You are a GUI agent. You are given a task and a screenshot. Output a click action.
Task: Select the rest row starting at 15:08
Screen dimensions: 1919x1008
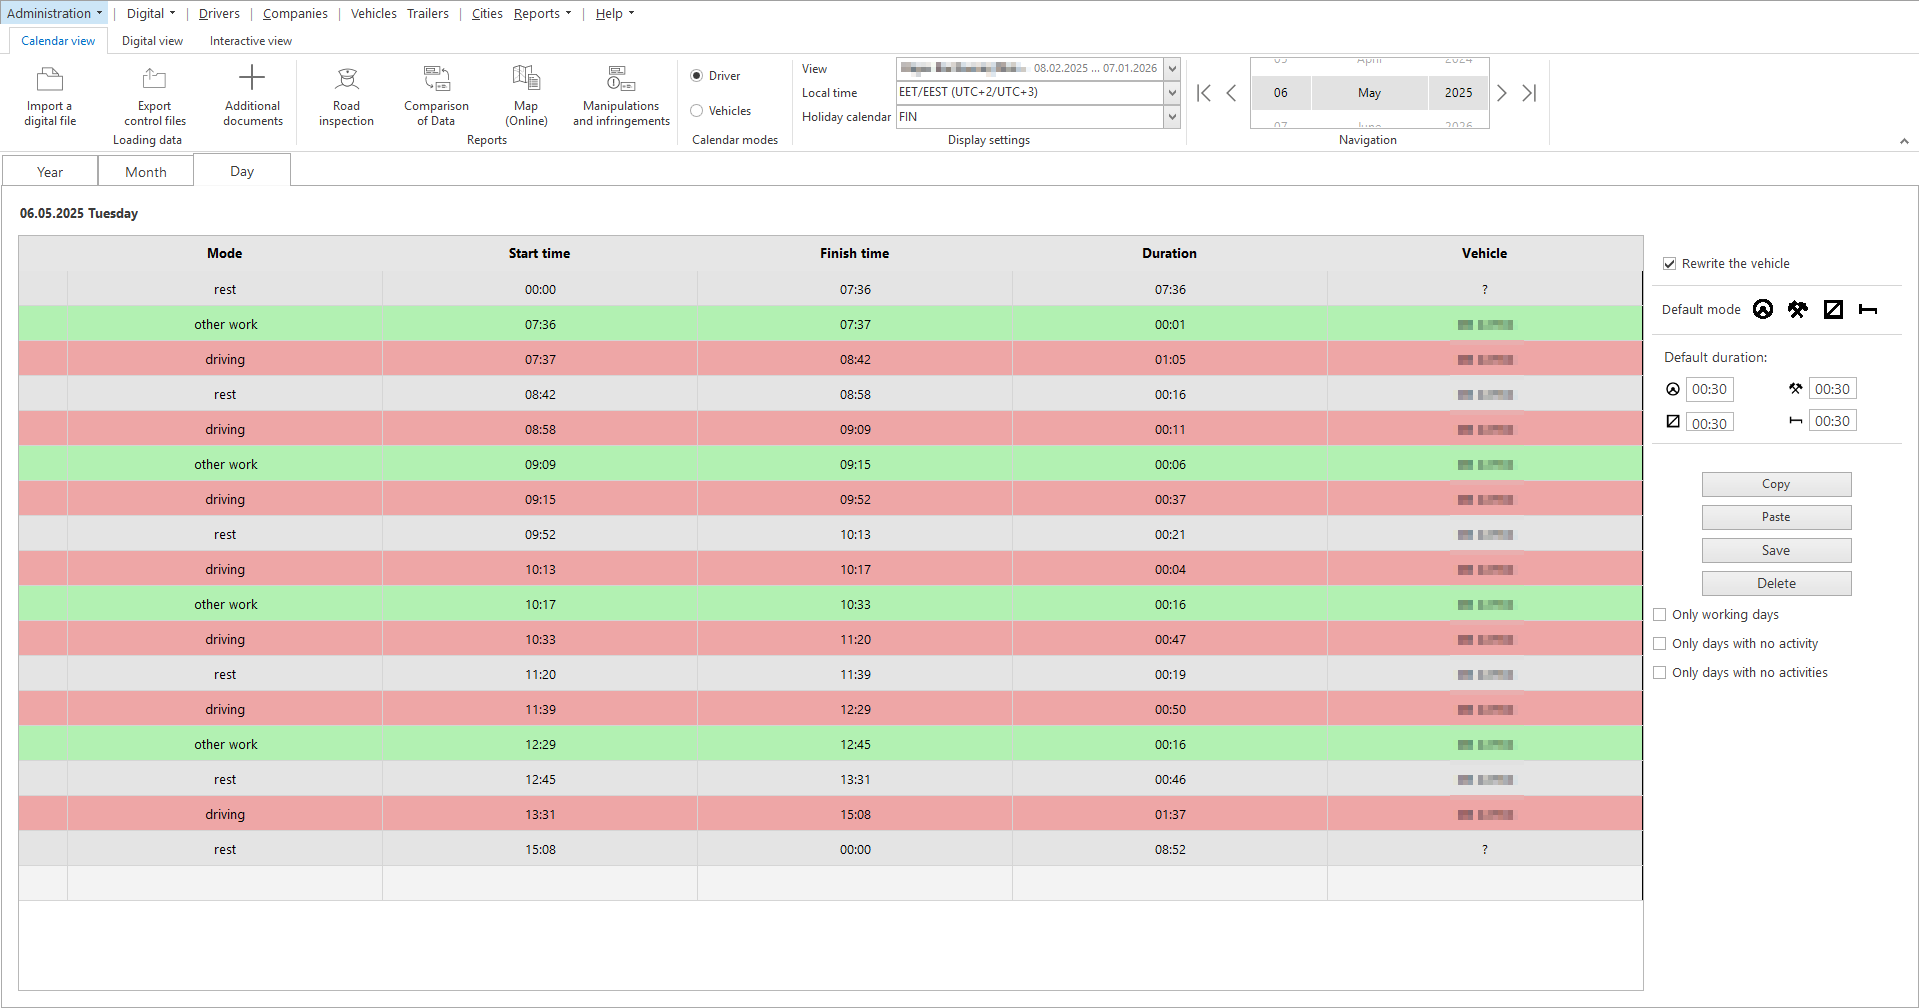click(x=830, y=849)
